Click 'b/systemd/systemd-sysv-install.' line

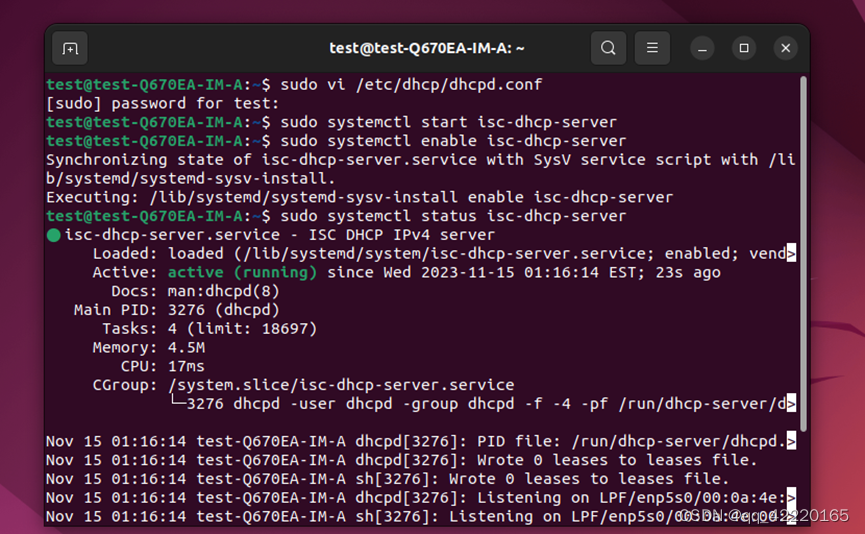coord(191,178)
